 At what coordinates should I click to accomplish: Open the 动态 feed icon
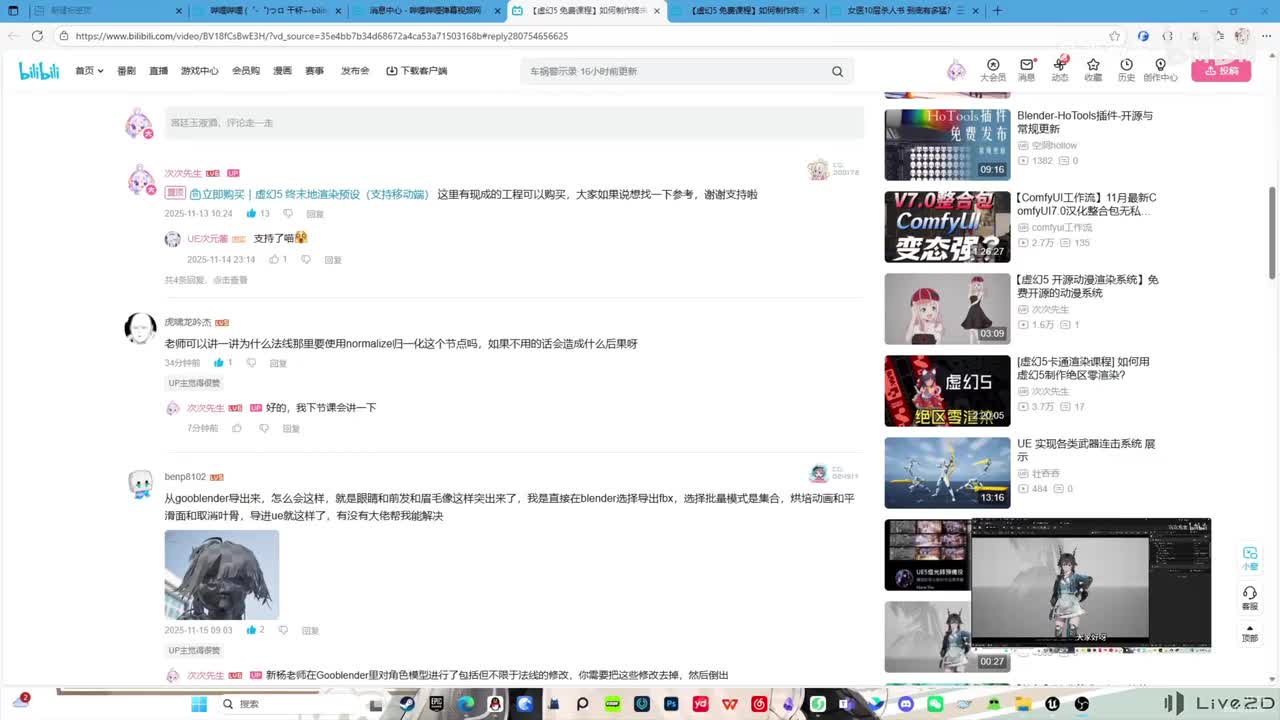click(1060, 70)
